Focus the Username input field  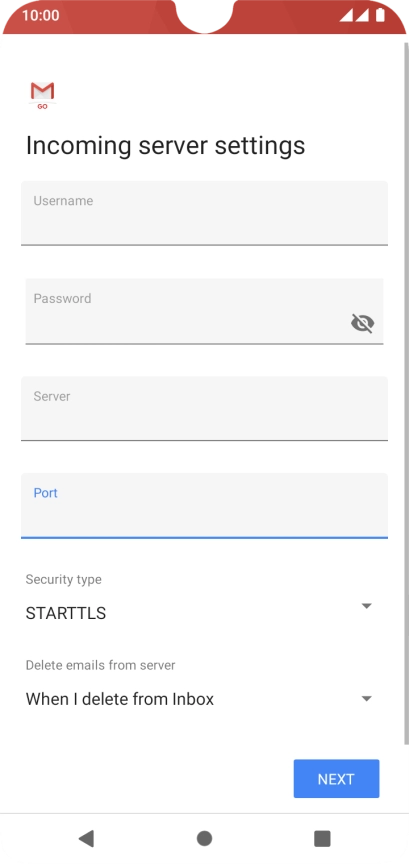tap(204, 213)
